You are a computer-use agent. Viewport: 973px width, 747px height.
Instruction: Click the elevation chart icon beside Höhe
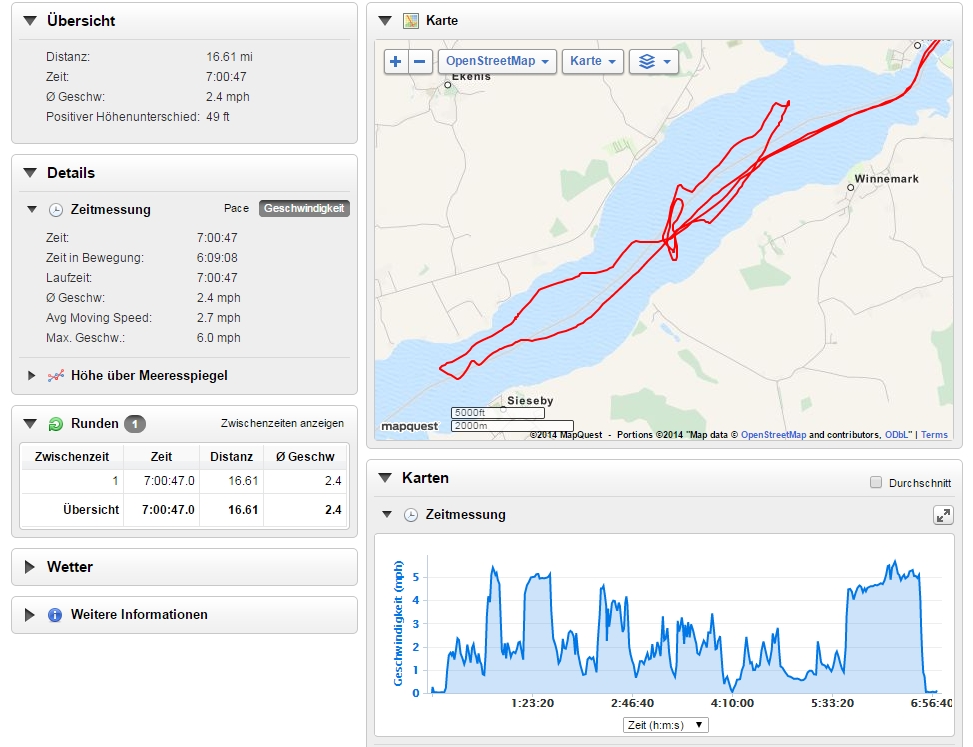(56, 376)
